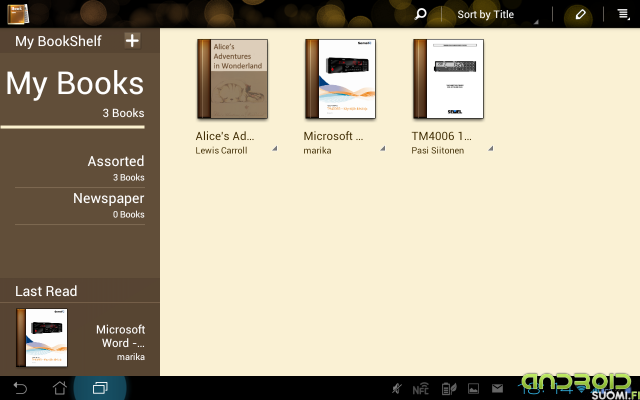This screenshot has height=400, width=640.
Task: Tap the MyLibrary book app icon
Action: click(x=18, y=14)
